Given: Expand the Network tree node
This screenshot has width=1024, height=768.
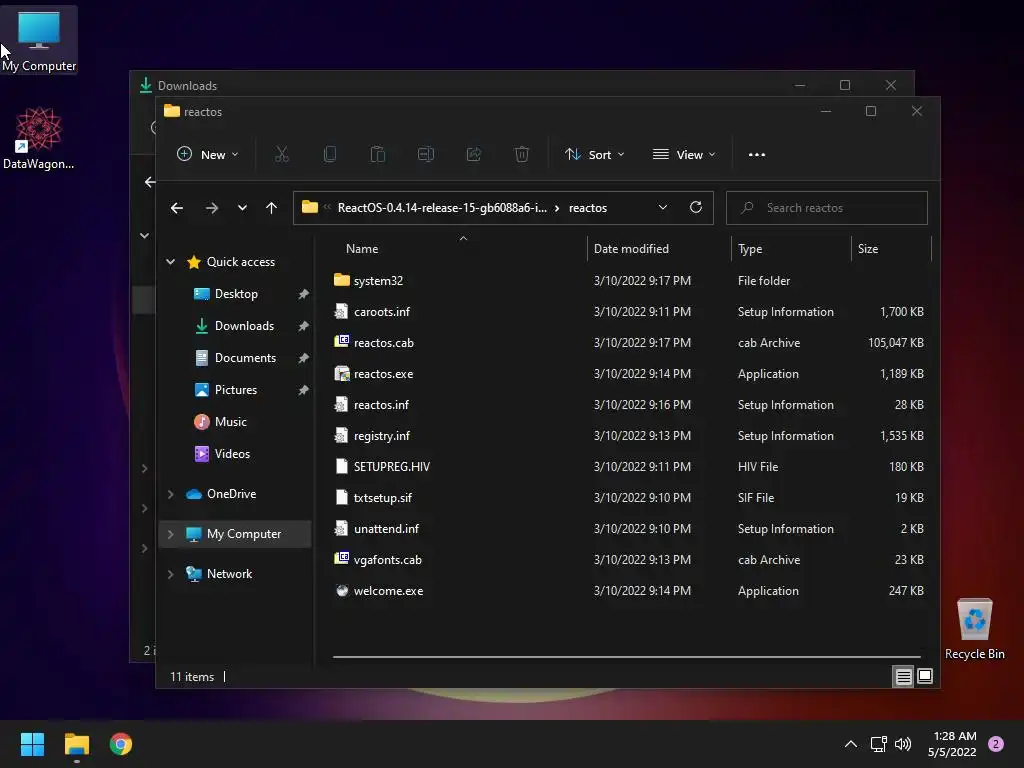Looking at the screenshot, I should coord(170,574).
